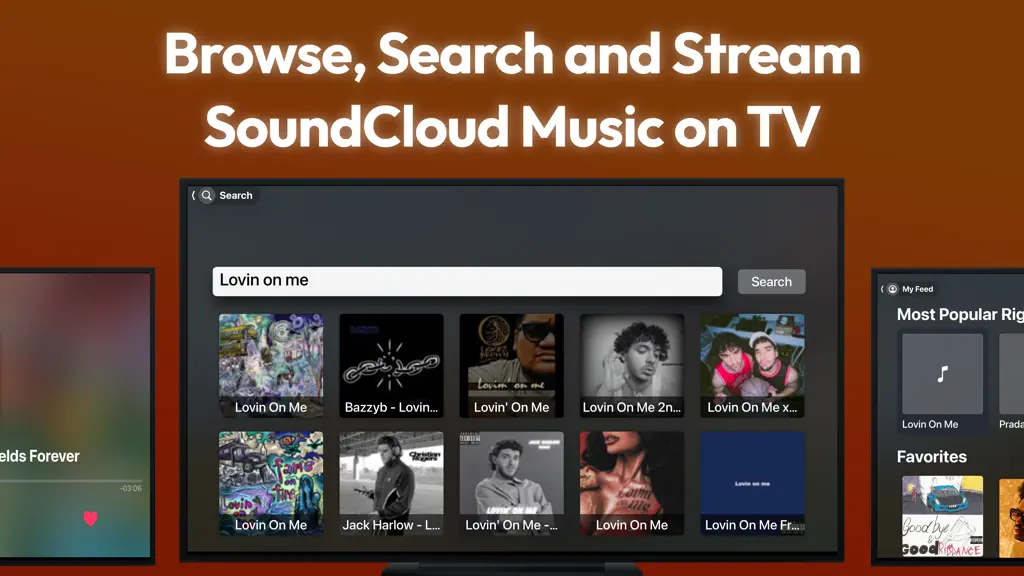Open the Jack Harlow - L... result
The image size is (1024, 576).
(391, 483)
